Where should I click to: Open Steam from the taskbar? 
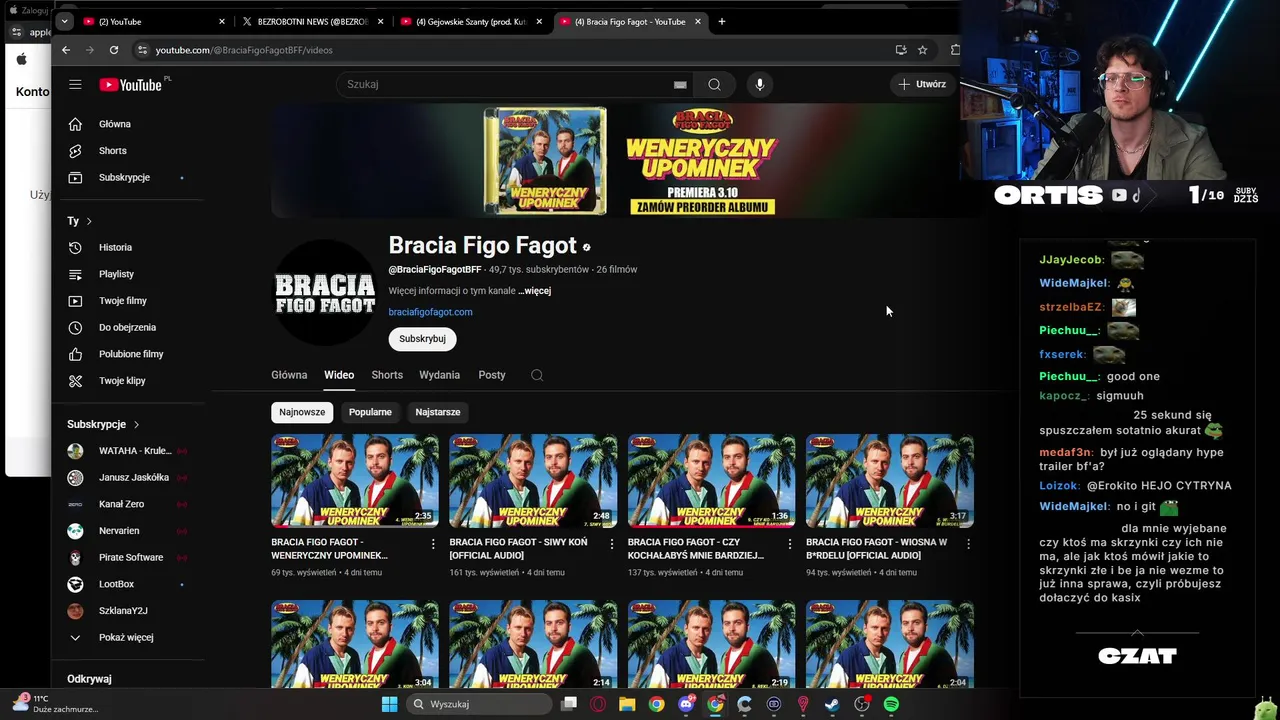click(x=832, y=704)
